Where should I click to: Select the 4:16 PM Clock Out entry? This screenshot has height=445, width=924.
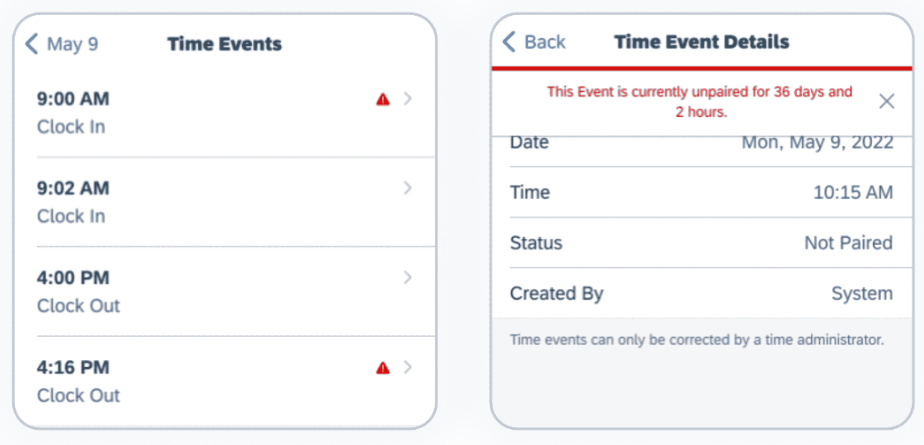200,381
